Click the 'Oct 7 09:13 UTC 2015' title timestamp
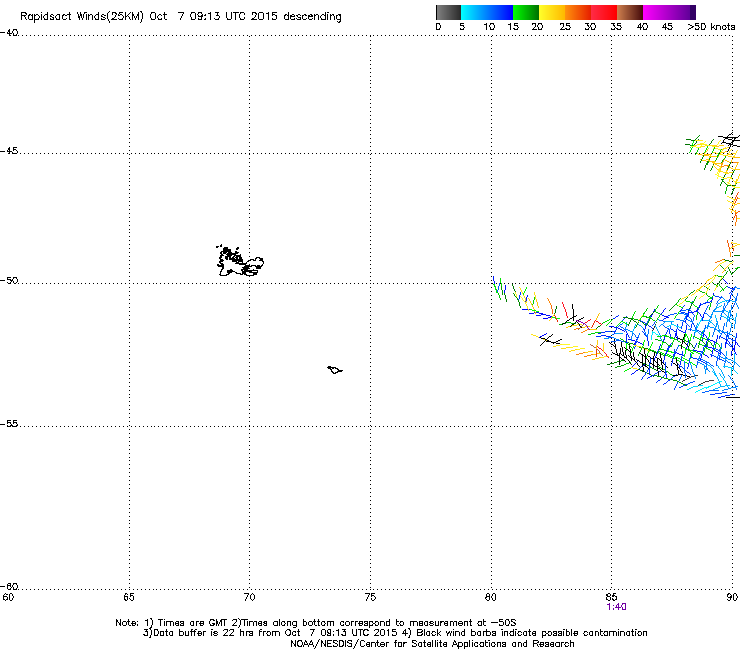This screenshot has height=650, width=740. click(x=213, y=17)
